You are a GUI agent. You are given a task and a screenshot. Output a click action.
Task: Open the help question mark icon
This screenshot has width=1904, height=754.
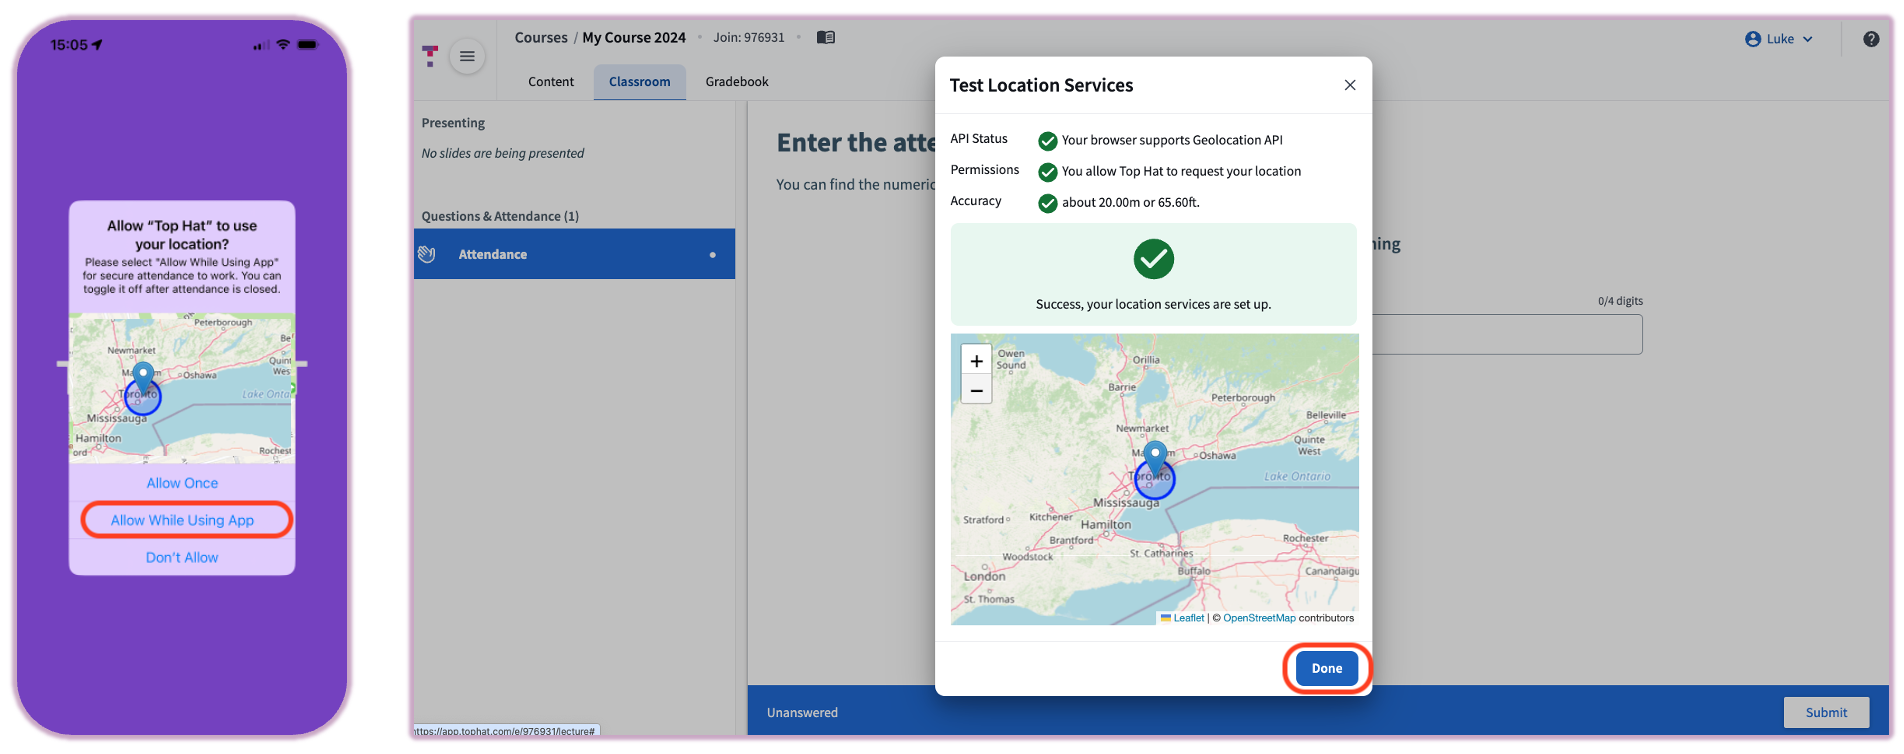[1870, 39]
